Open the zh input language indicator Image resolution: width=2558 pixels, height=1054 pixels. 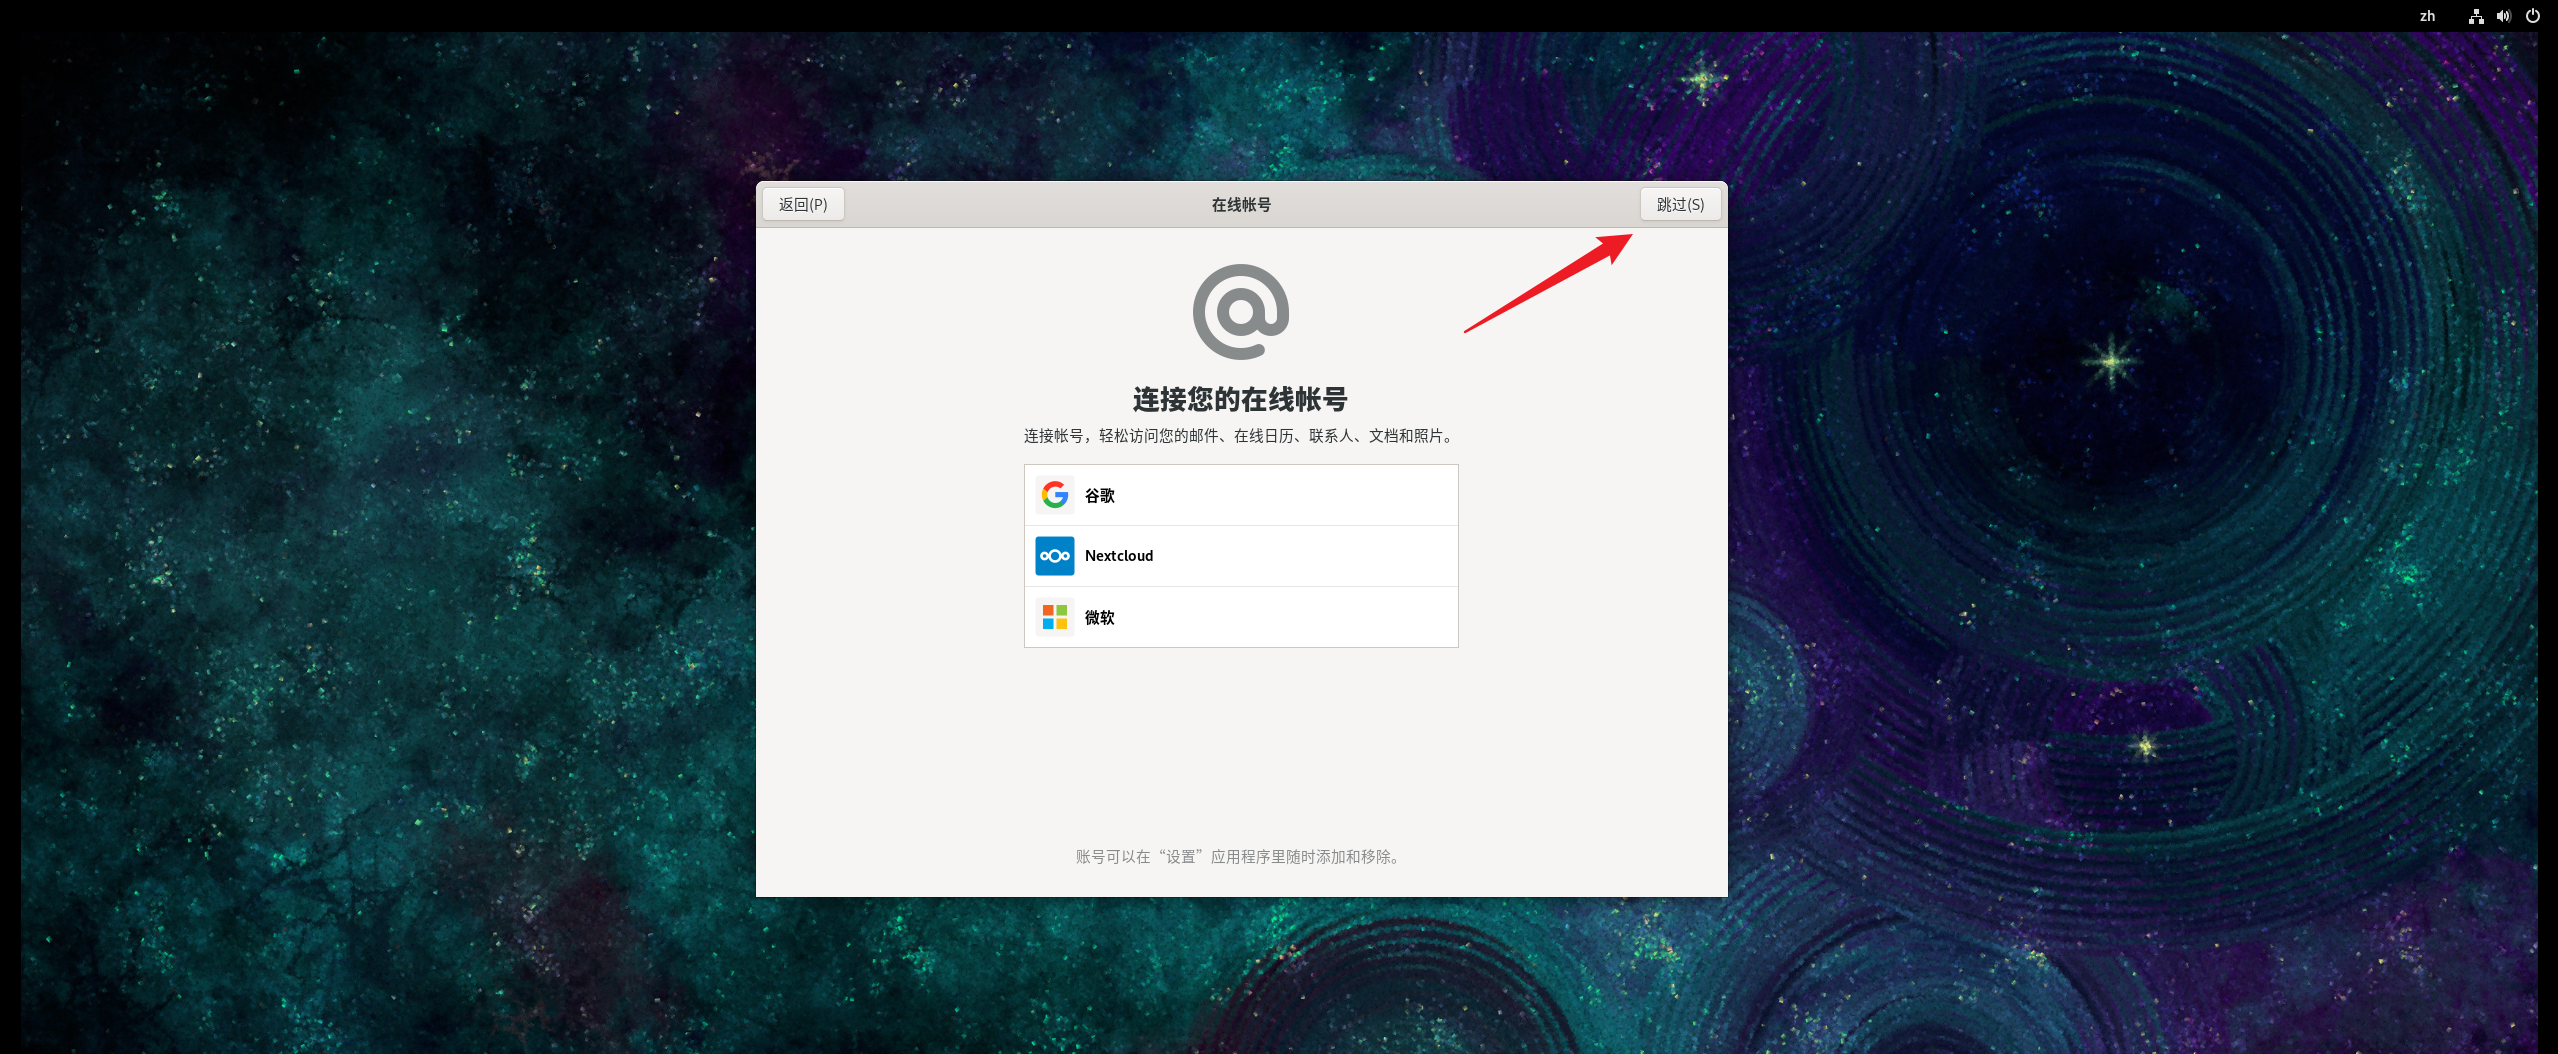tap(2427, 16)
